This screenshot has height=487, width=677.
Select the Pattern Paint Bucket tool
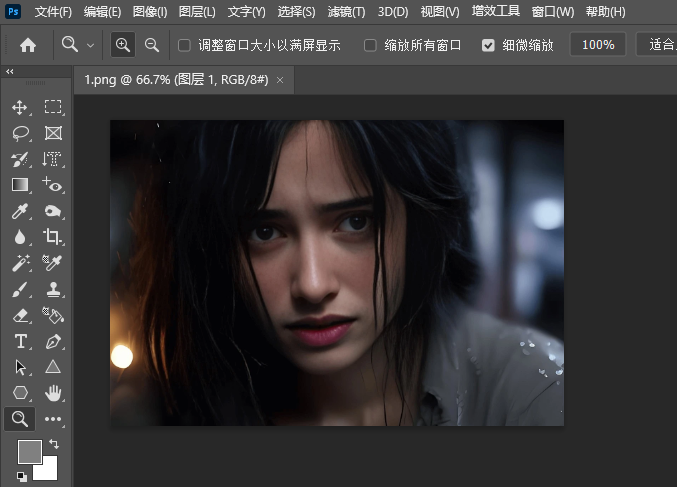point(53,316)
